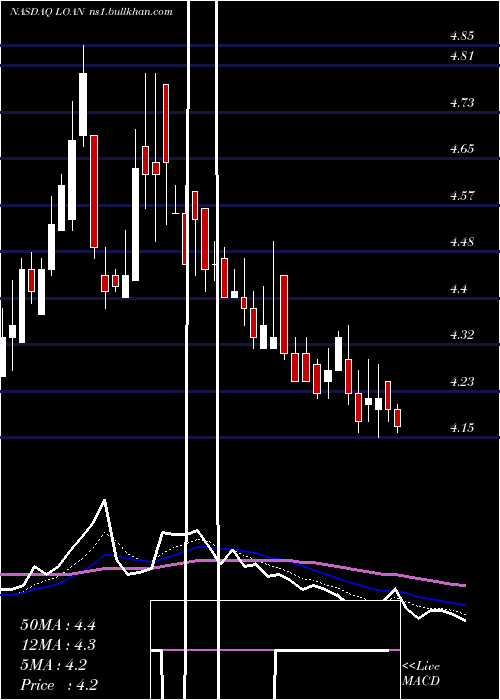Click the 4.85 price axis label

tap(462, 36)
